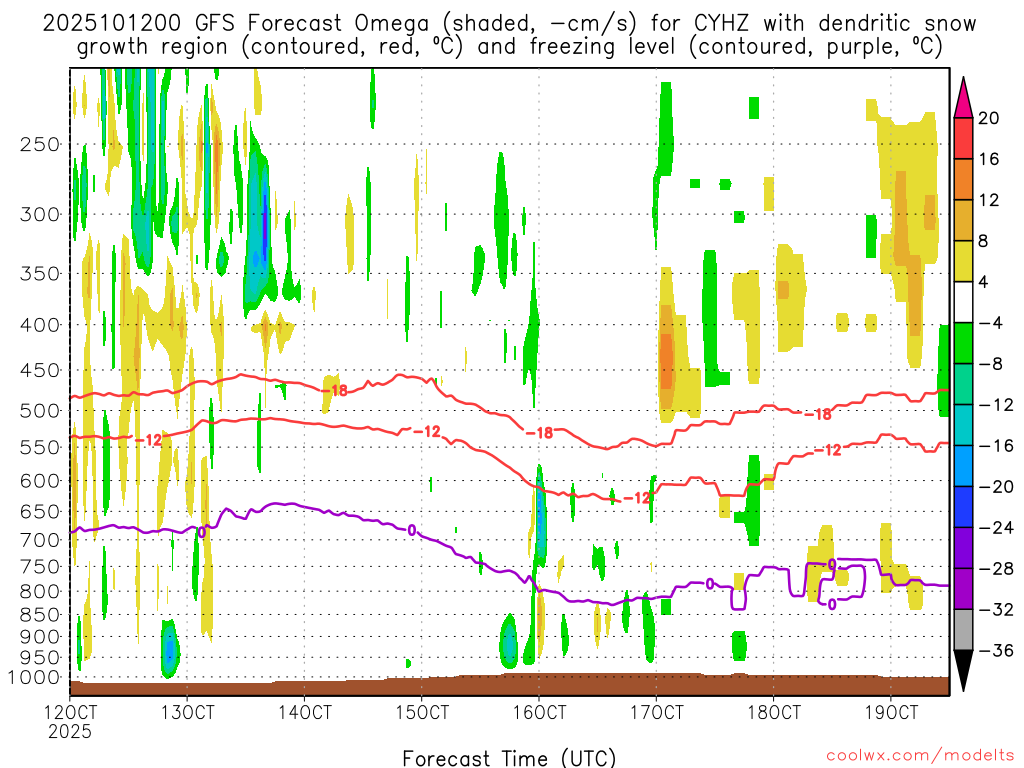The image size is (1024, 768).
Task: Click the 170CT time axis label
Action: [656, 712]
